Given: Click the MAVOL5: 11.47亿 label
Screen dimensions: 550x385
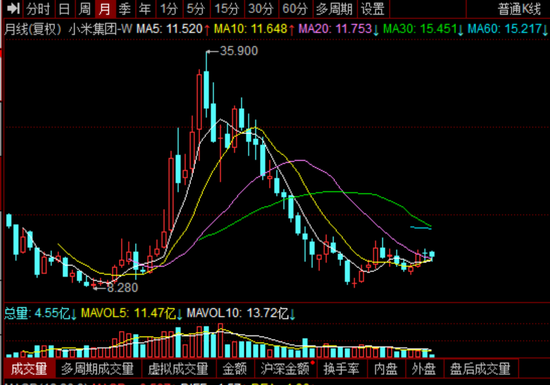Looking at the screenshot, I should coord(132,313).
